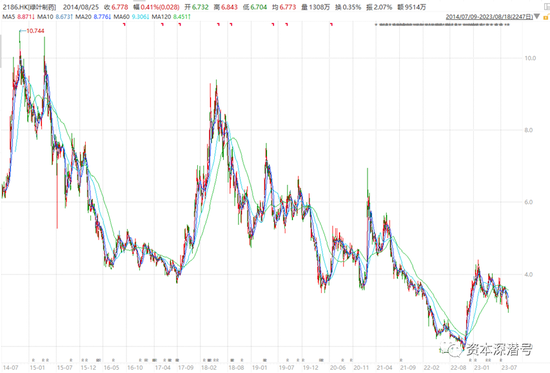
Task: Click the opening price value 6.732
Action: click(x=200, y=7)
